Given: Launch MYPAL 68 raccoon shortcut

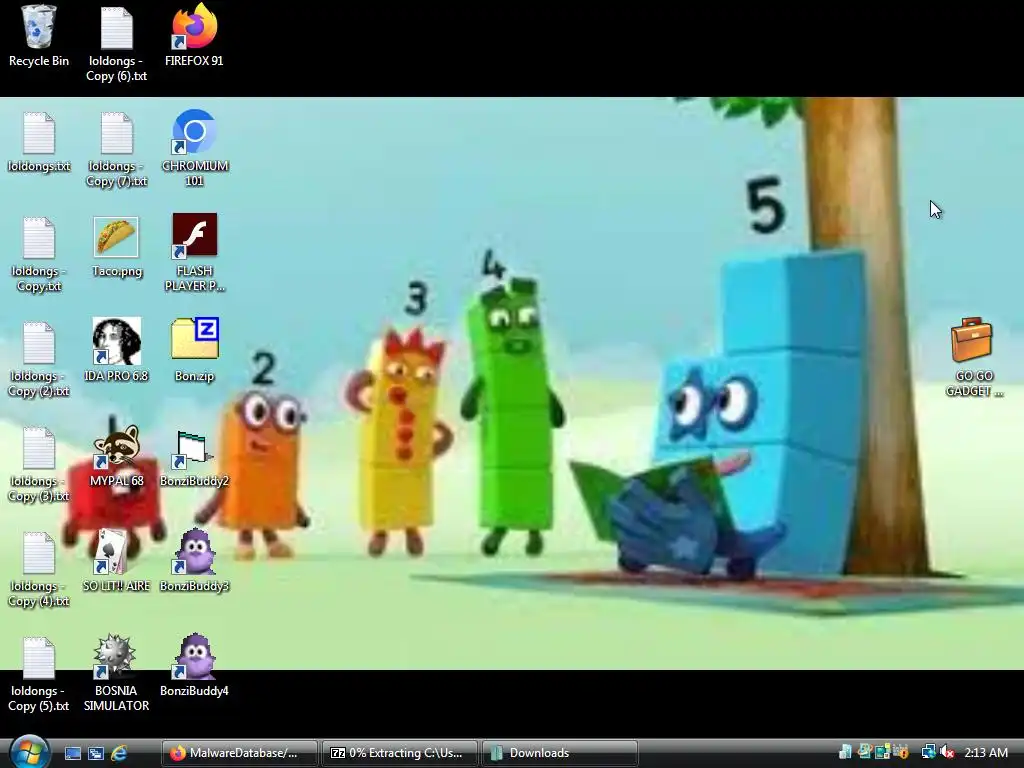Looking at the screenshot, I should tap(116, 456).
